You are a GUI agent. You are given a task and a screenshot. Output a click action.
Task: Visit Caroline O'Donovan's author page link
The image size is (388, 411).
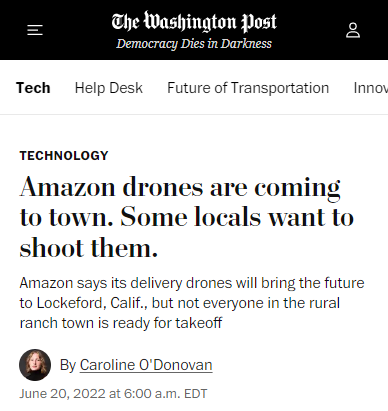tap(146, 365)
